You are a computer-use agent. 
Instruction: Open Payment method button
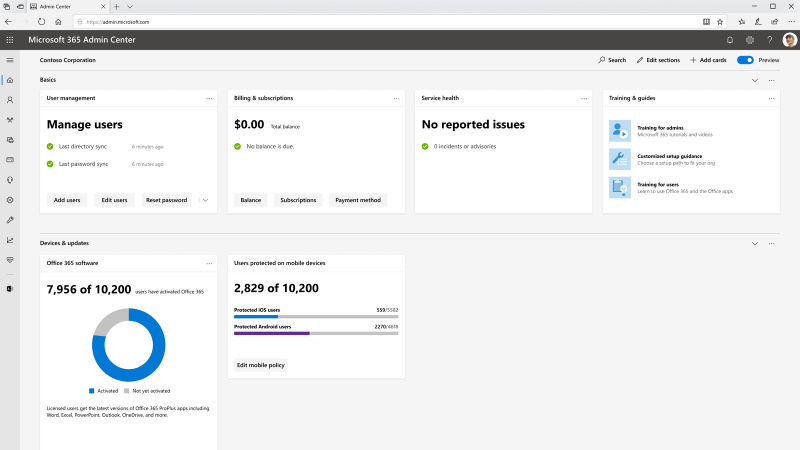(x=358, y=200)
